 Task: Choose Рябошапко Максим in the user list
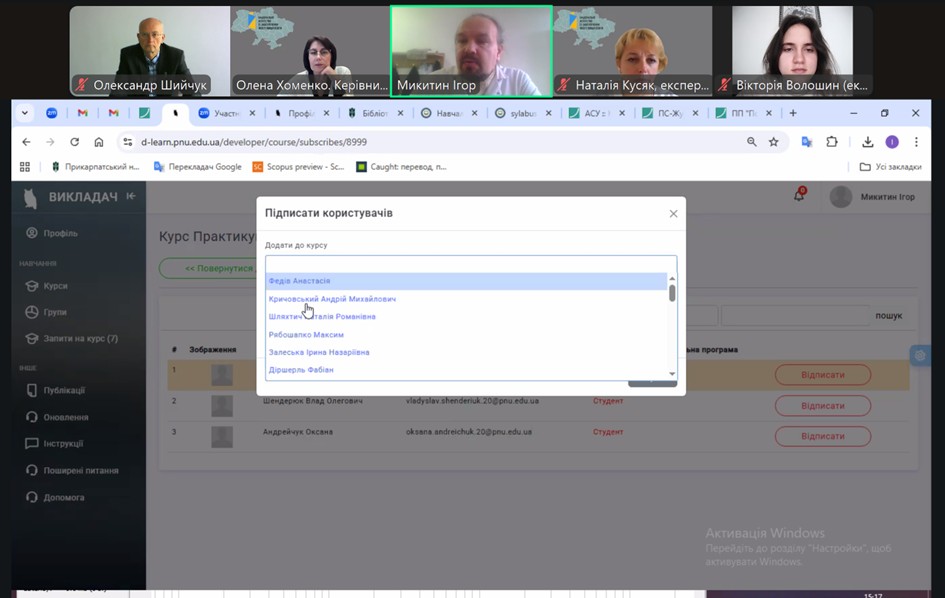click(x=306, y=335)
